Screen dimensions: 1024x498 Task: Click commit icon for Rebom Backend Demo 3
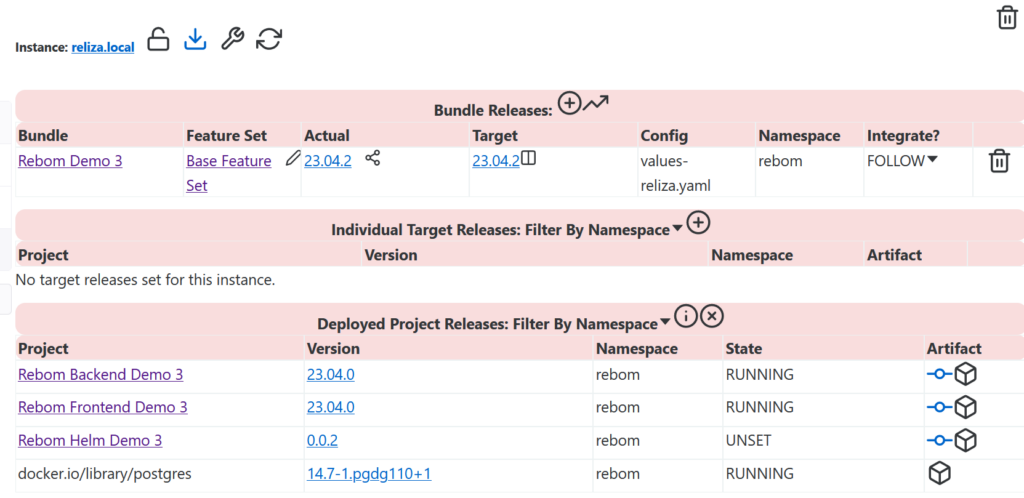coord(940,375)
